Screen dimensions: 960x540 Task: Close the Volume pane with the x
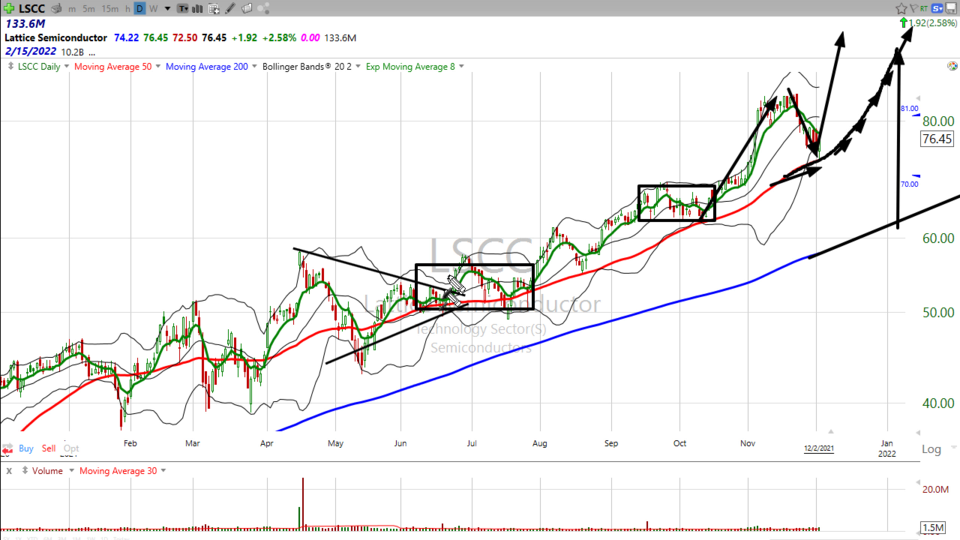9,471
